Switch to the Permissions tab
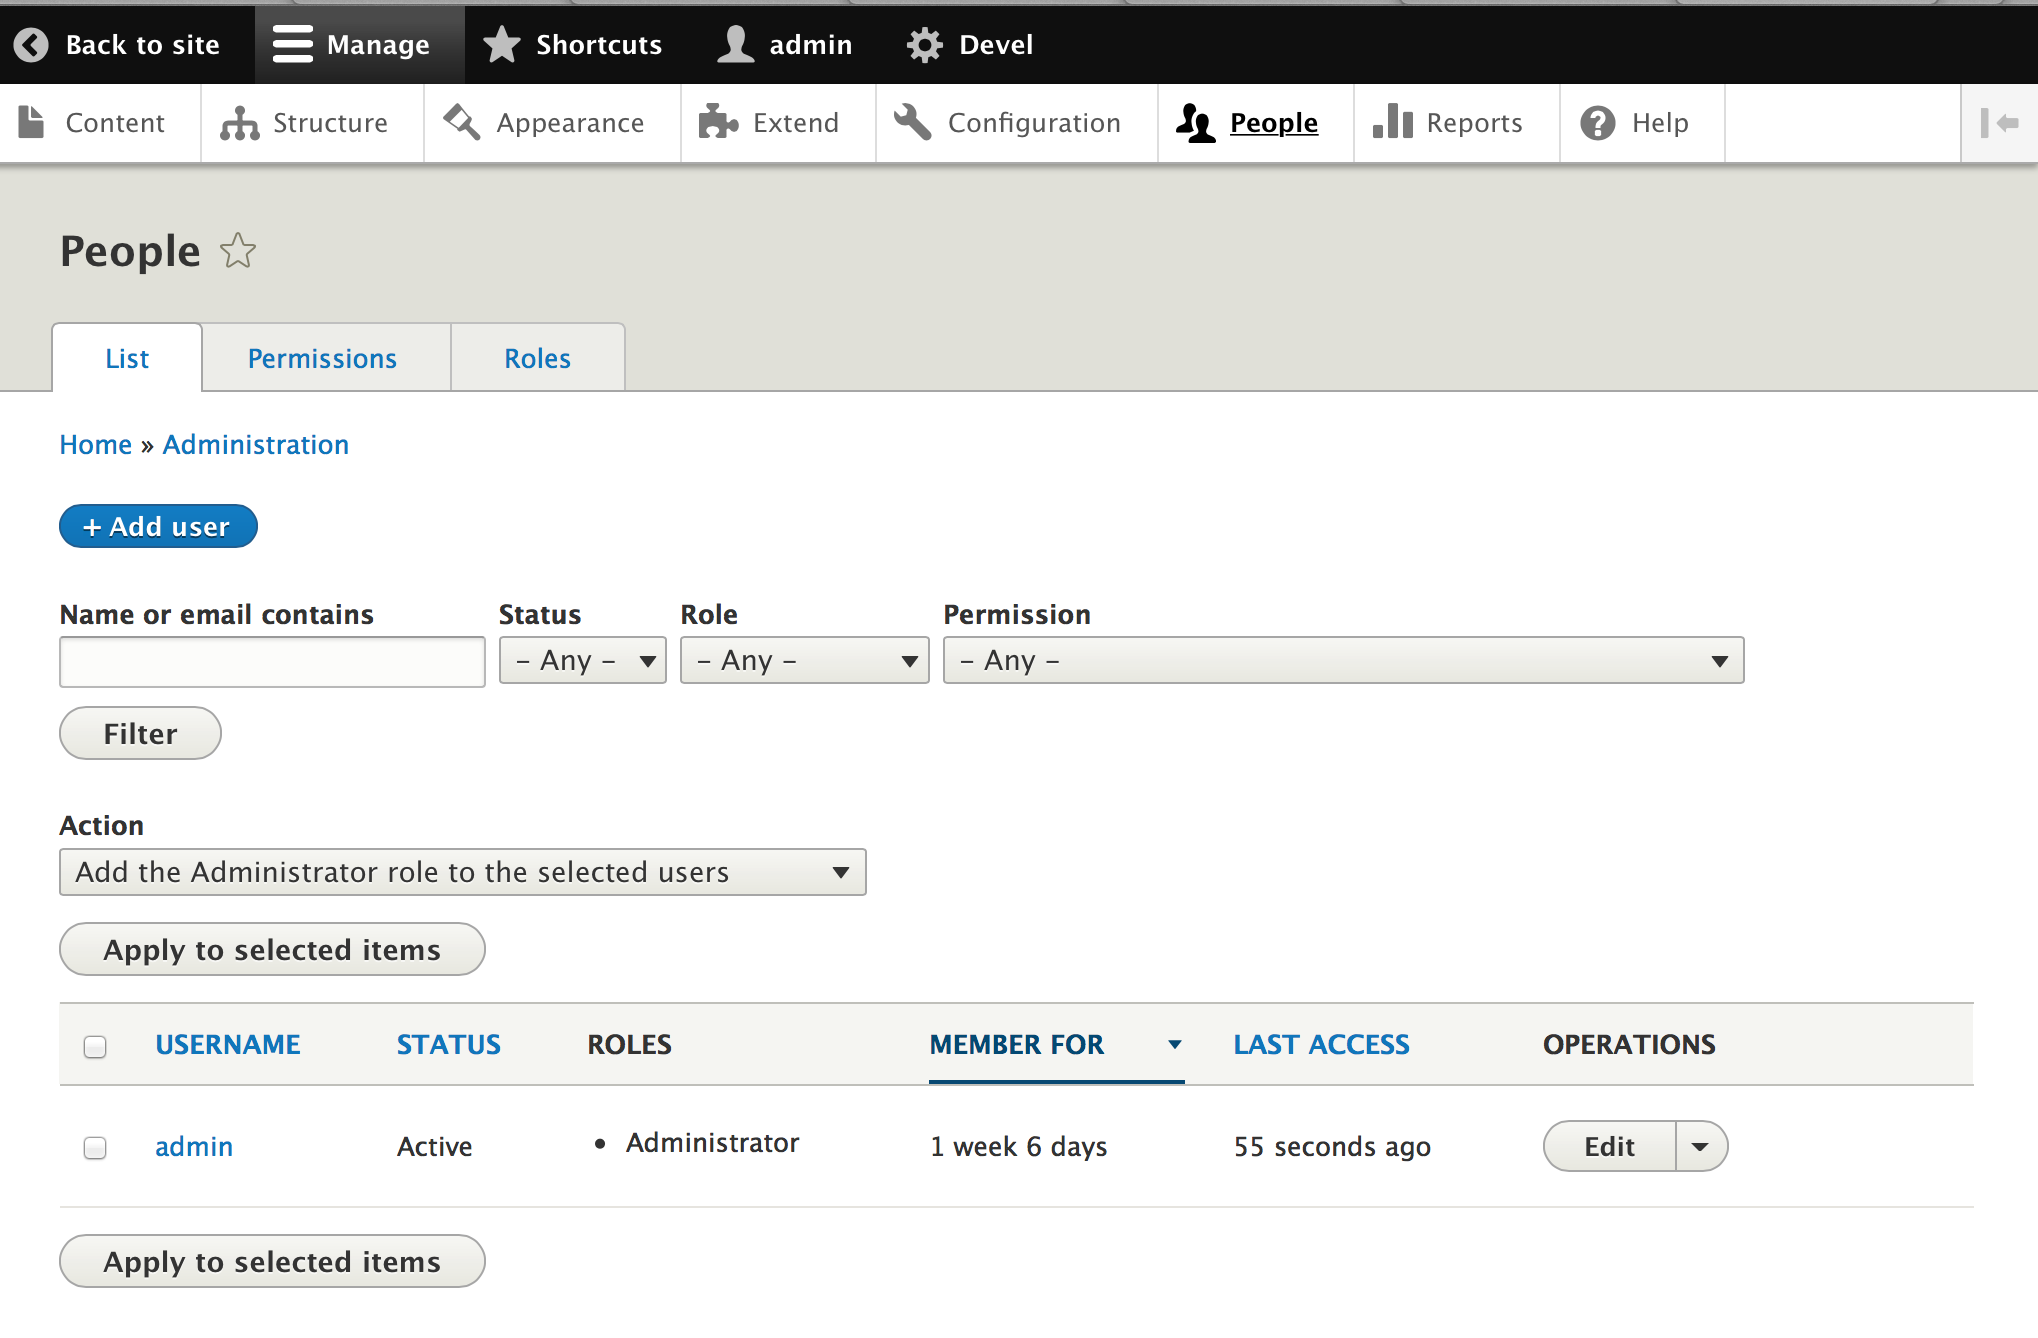Viewport: 2038px width, 1338px height. (x=322, y=359)
